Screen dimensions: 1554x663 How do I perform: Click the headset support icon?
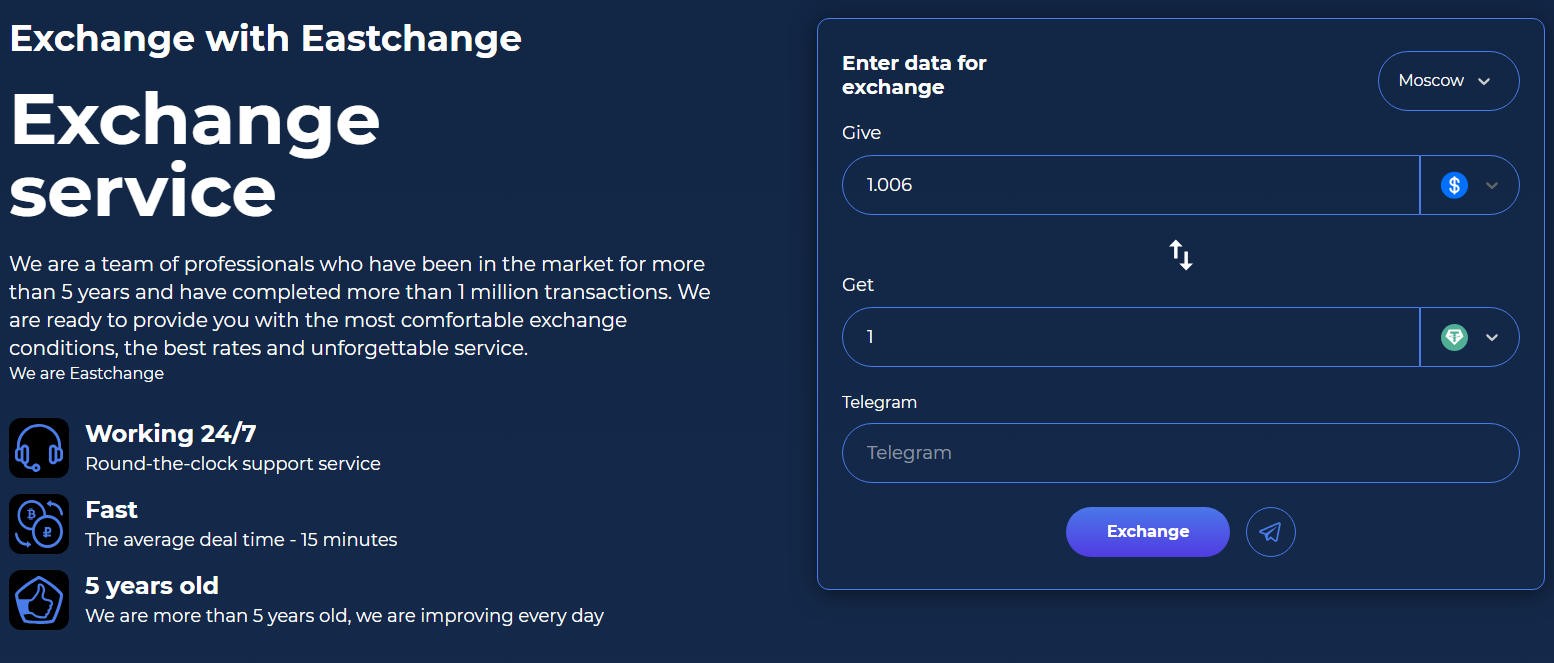39,448
